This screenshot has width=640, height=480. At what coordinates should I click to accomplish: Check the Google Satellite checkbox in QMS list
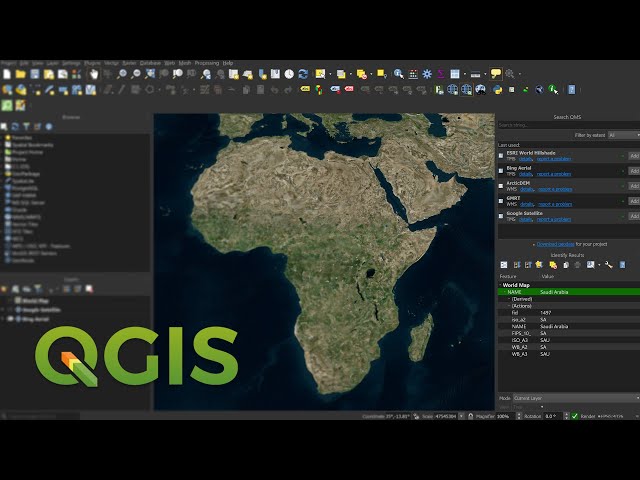(501, 216)
